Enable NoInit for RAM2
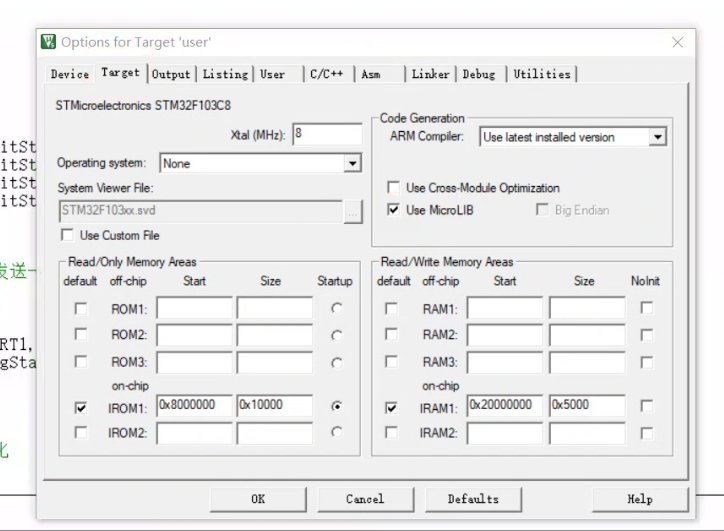 pos(647,335)
